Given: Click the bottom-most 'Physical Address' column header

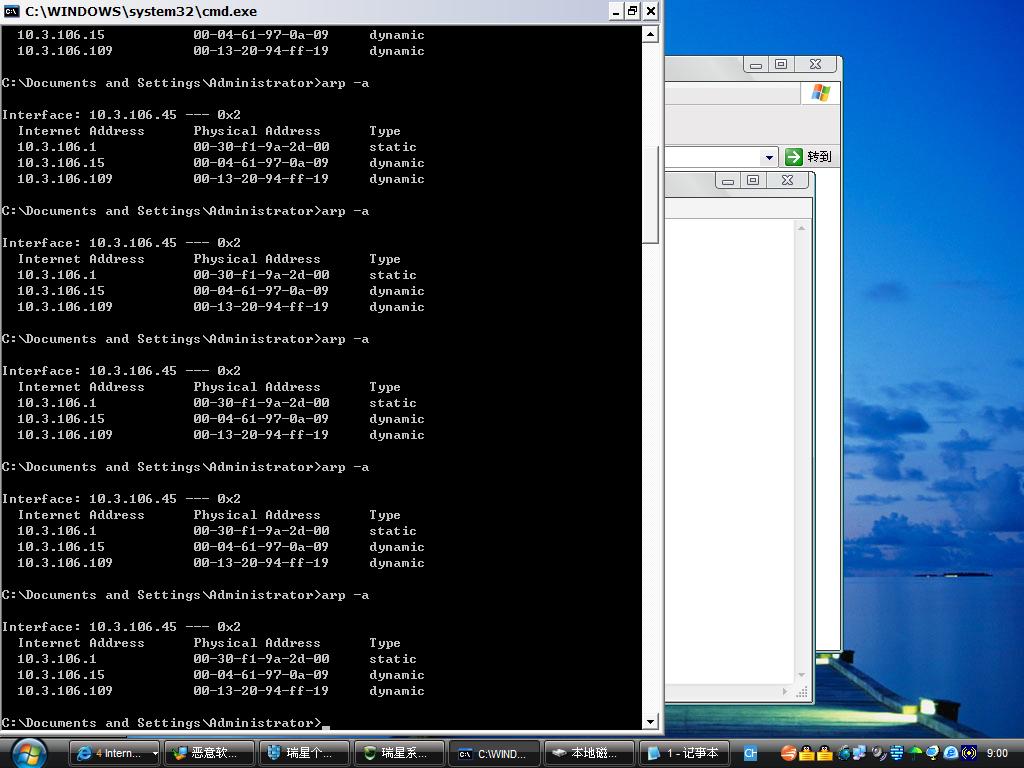Looking at the screenshot, I should 257,643.
